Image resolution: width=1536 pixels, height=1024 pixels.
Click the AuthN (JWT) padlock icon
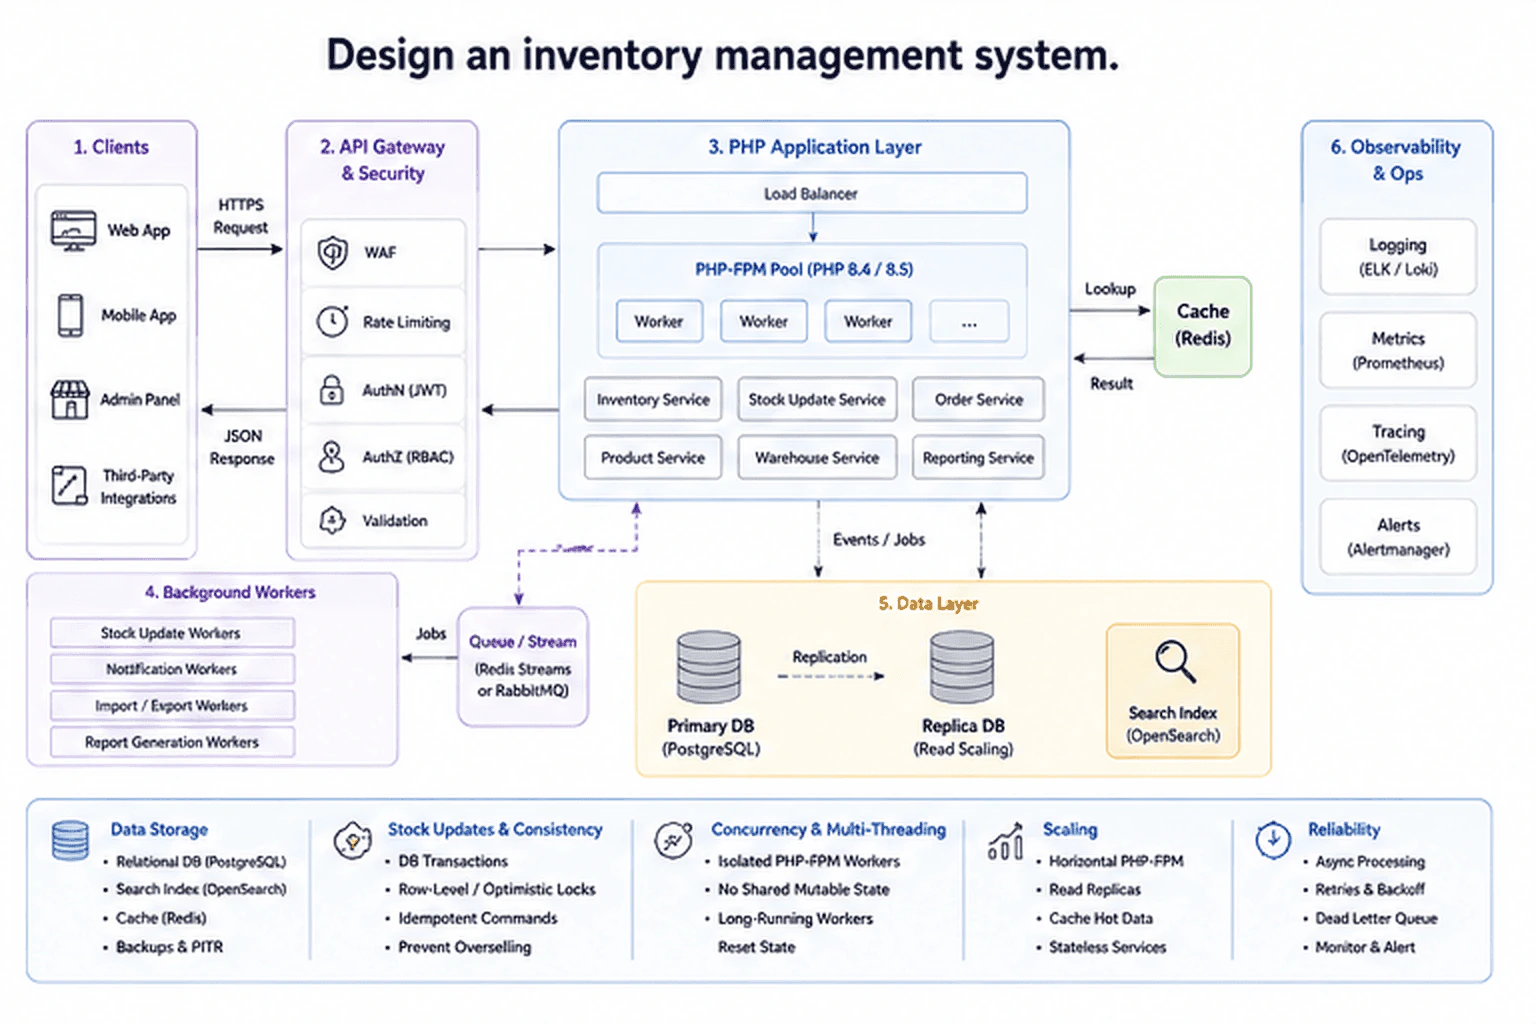[331, 389]
